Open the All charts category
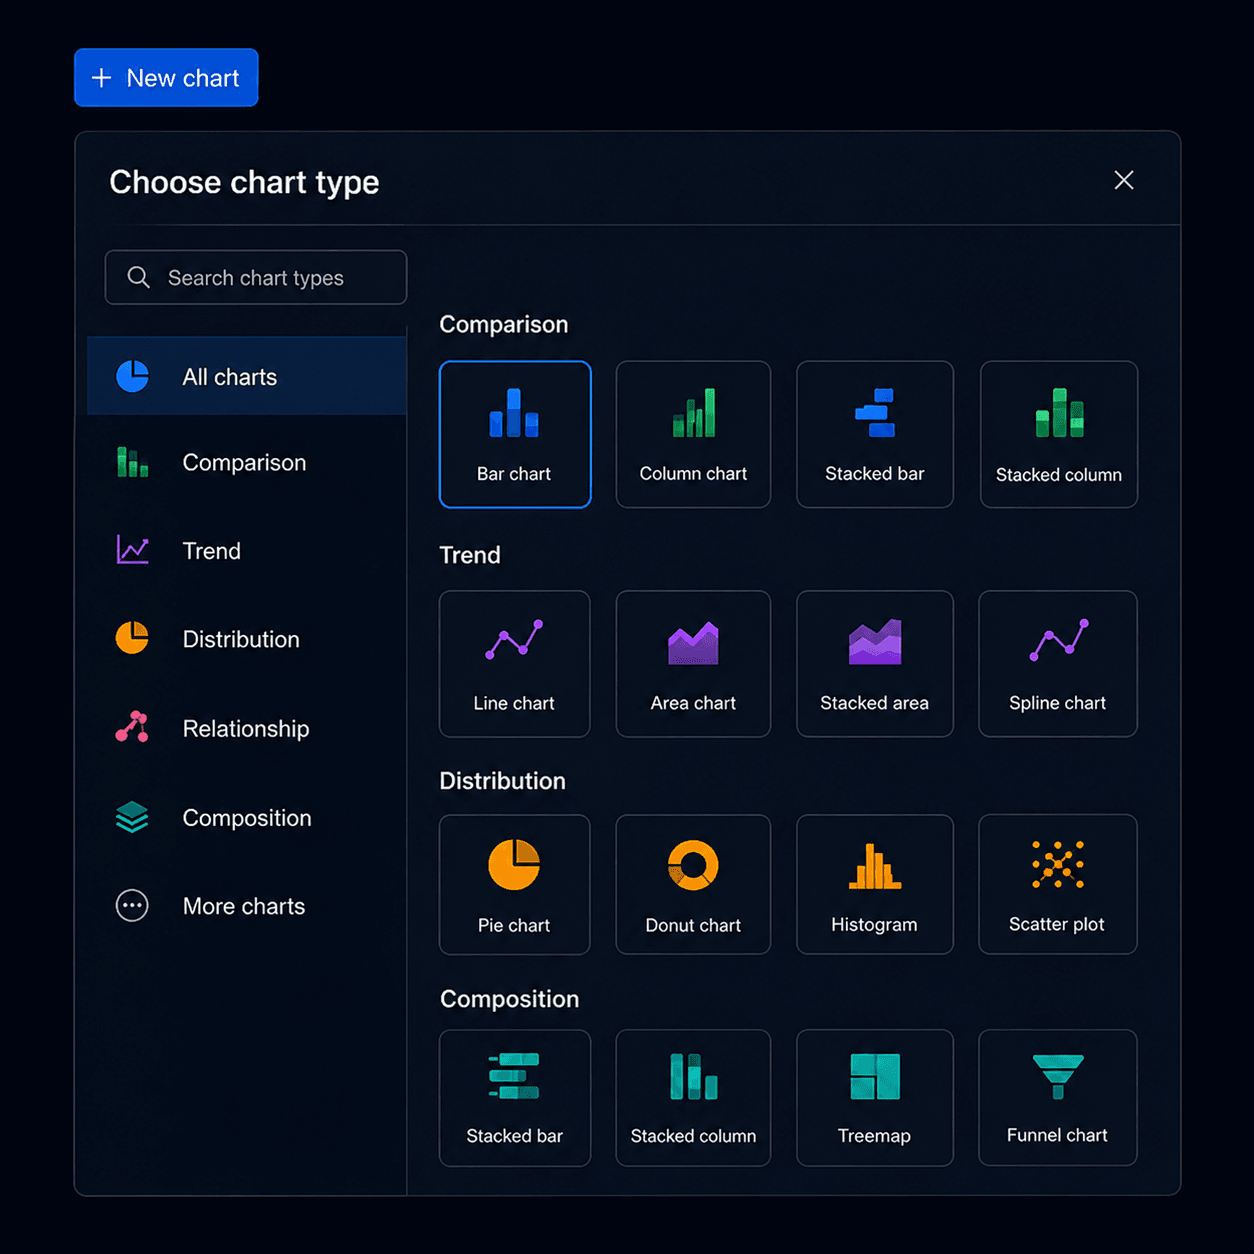Viewport: 1254px width, 1254px height. pyautogui.click(x=247, y=377)
